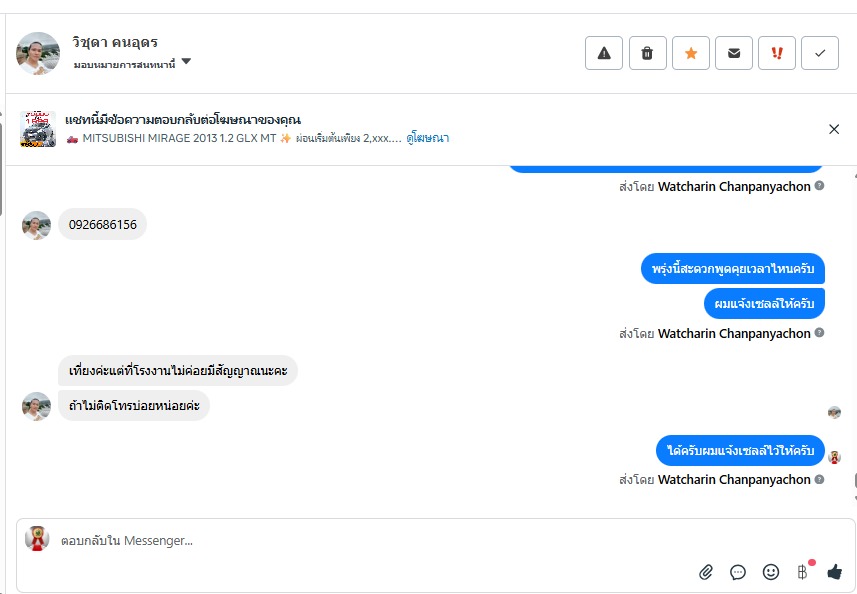Mark conversation done with checkmark button

(820, 54)
